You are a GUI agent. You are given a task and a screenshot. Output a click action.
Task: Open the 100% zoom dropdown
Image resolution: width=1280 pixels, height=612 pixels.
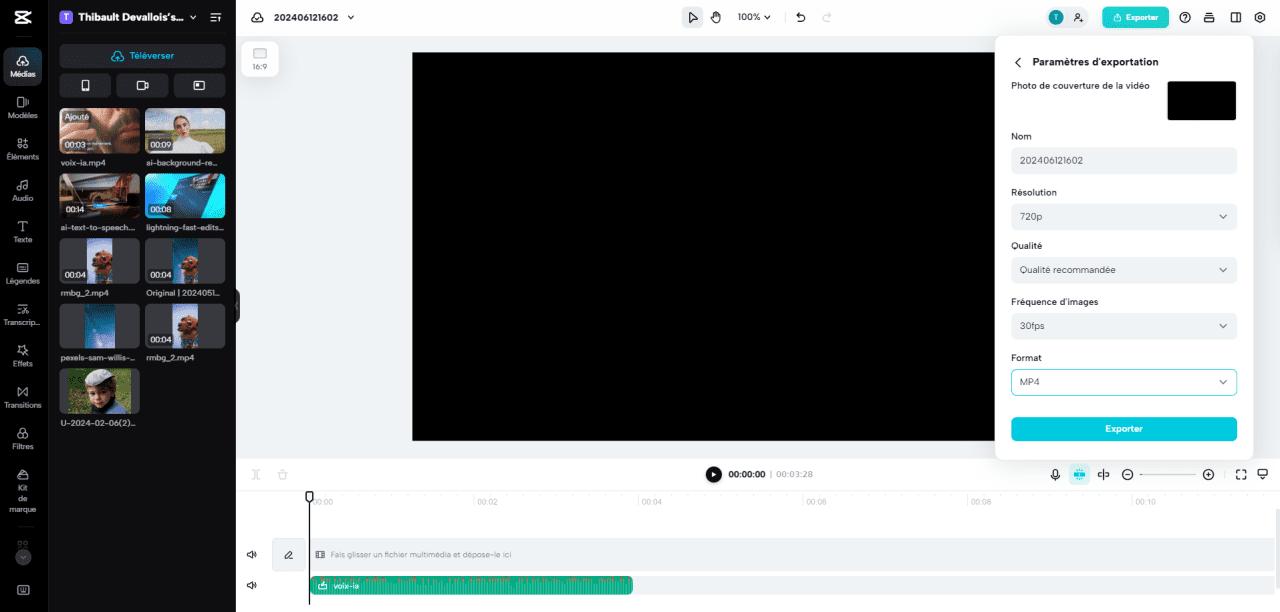point(754,17)
